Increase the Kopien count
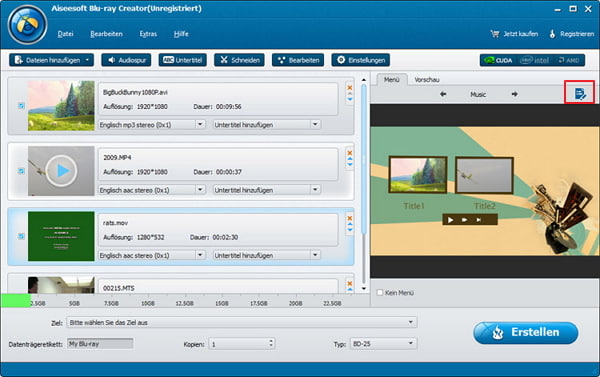The width and height of the screenshot is (600, 377). (271, 341)
